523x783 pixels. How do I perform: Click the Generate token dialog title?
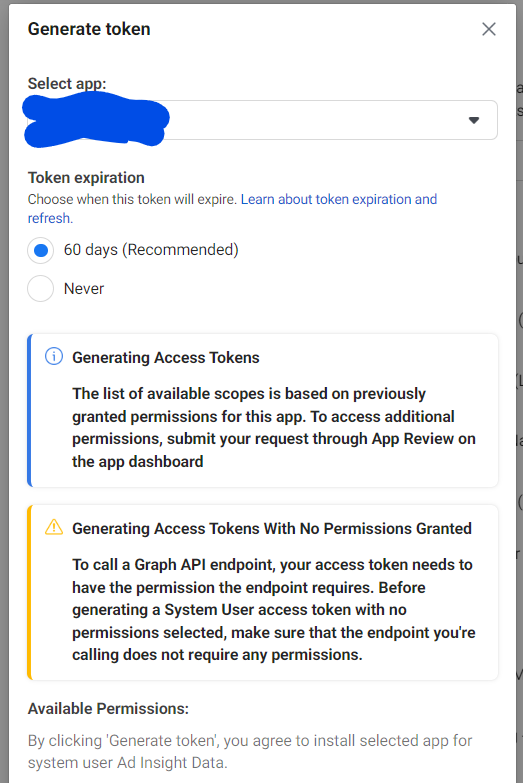89,29
